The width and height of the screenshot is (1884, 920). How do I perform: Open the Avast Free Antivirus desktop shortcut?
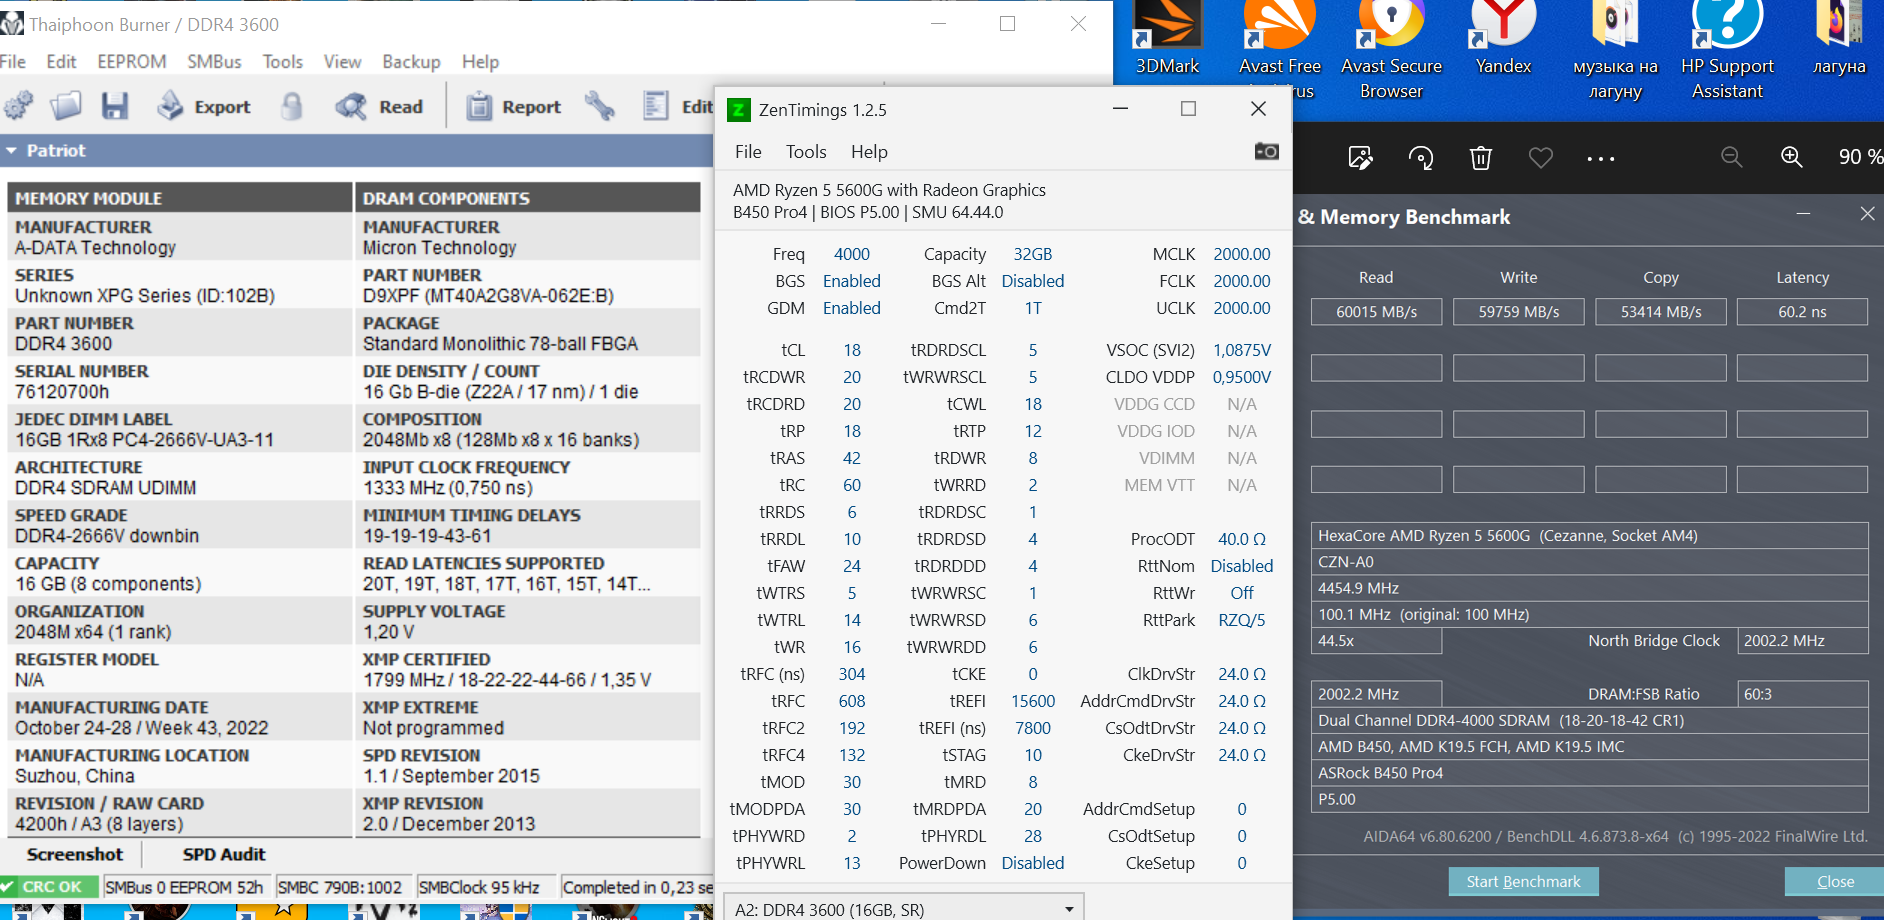point(1280,50)
